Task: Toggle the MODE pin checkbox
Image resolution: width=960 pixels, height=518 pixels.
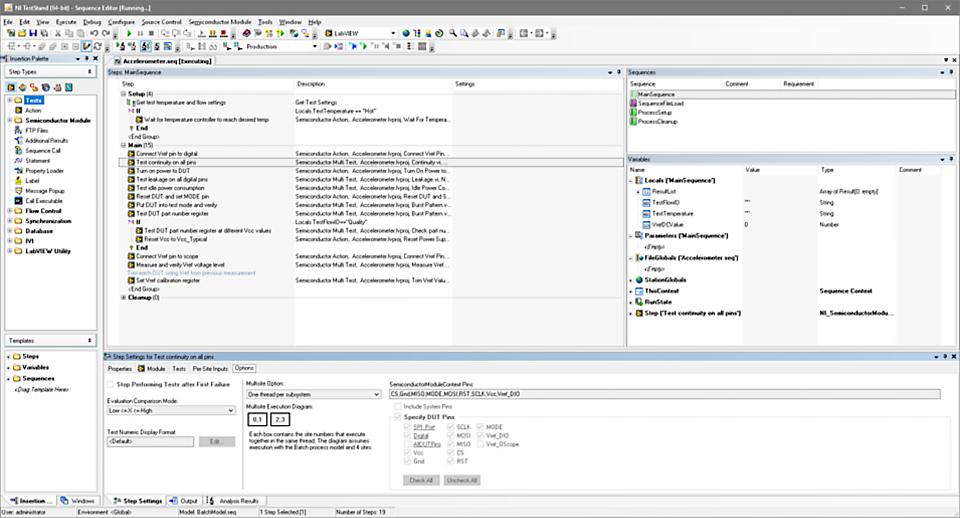Action: tap(480, 427)
